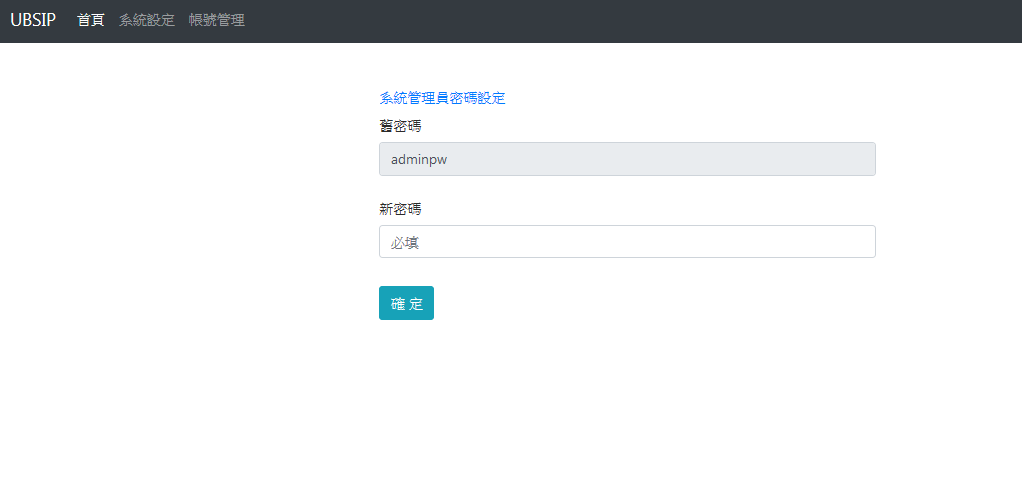Viewport: 1022px width, 495px height.
Task: Expand the 系統設定 navigation item
Action: pos(146,20)
